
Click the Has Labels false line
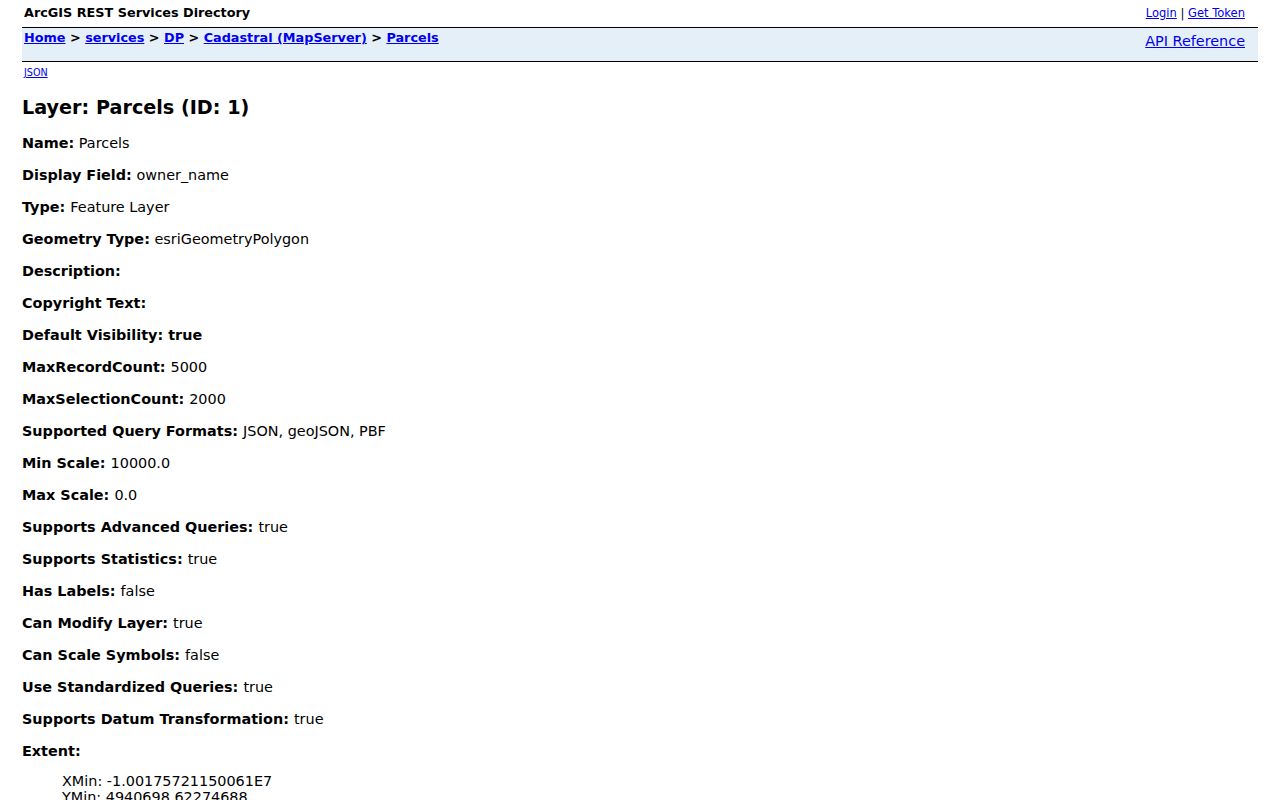(x=89, y=591)
